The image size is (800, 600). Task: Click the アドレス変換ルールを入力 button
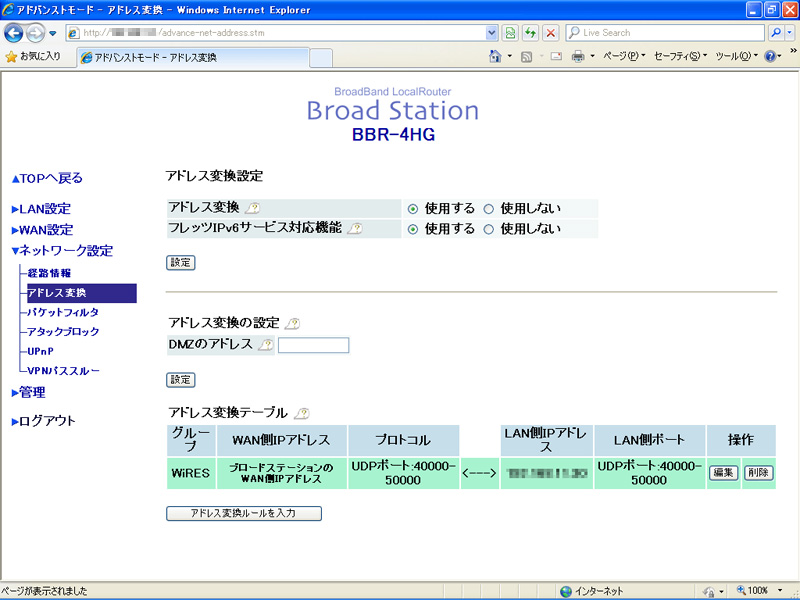(244, 513)
